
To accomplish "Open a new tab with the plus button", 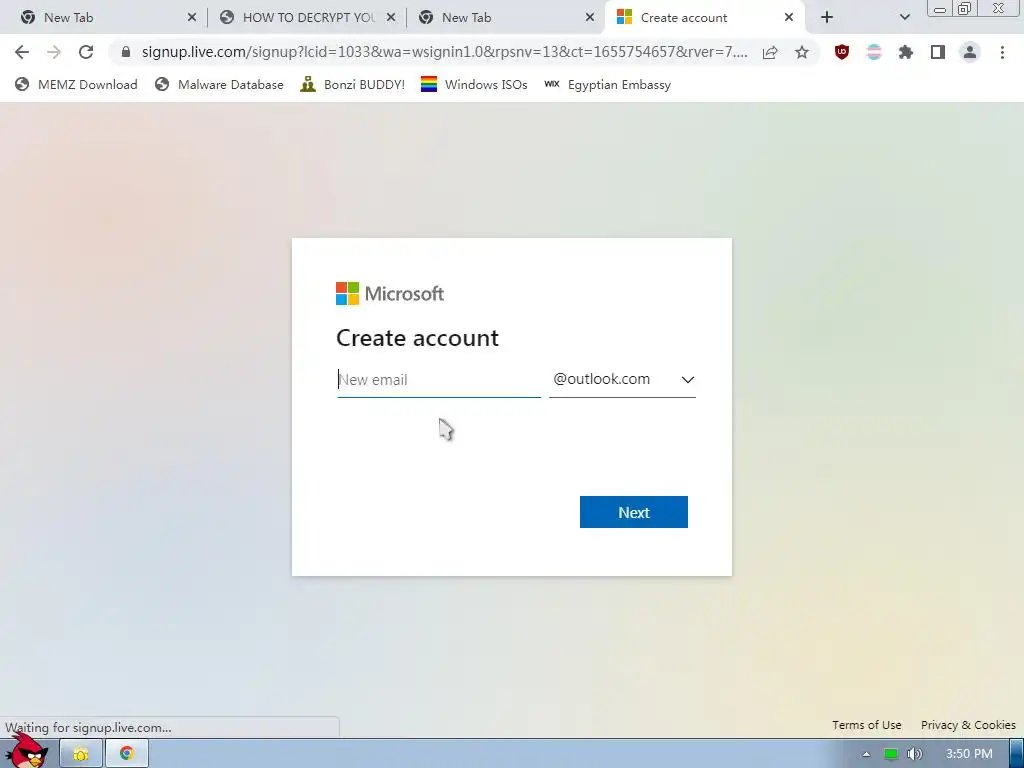I will point(827,18).
